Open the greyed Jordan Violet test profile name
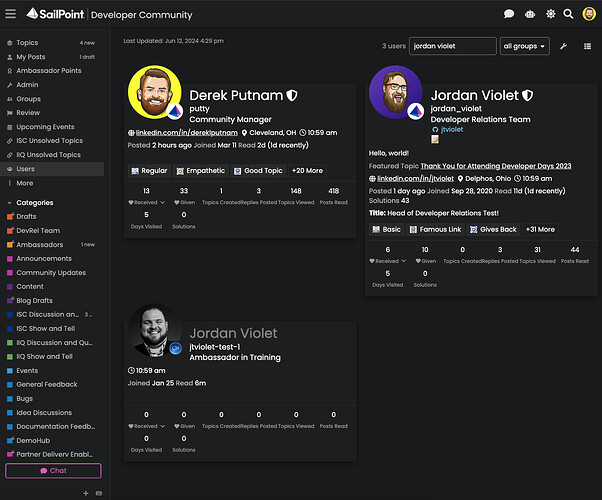 [233, 333]
